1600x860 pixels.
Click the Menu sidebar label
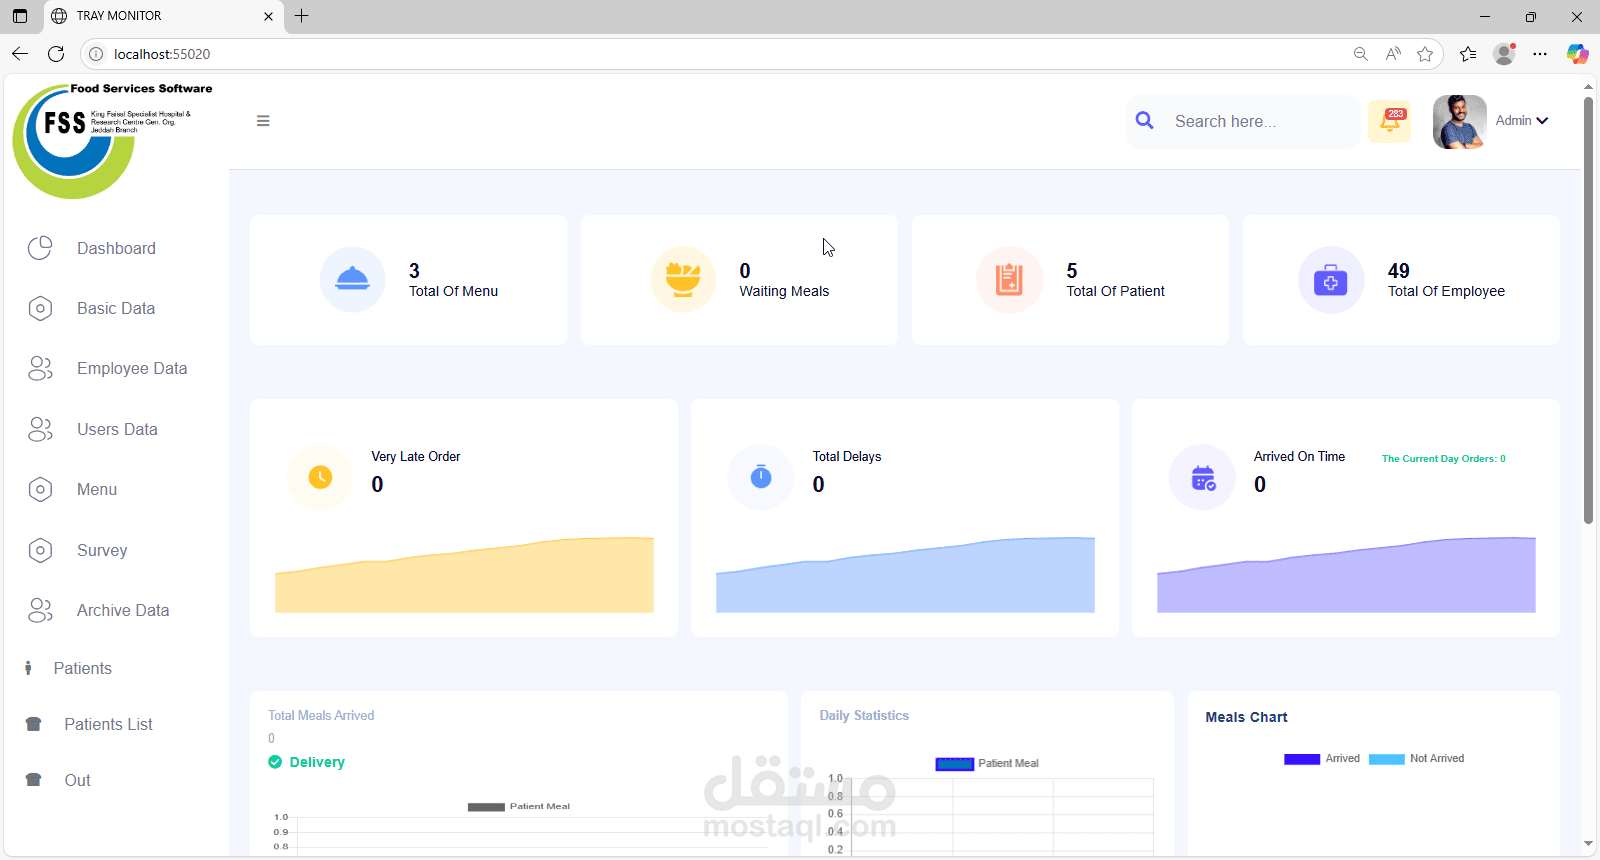tap(97, 489)
